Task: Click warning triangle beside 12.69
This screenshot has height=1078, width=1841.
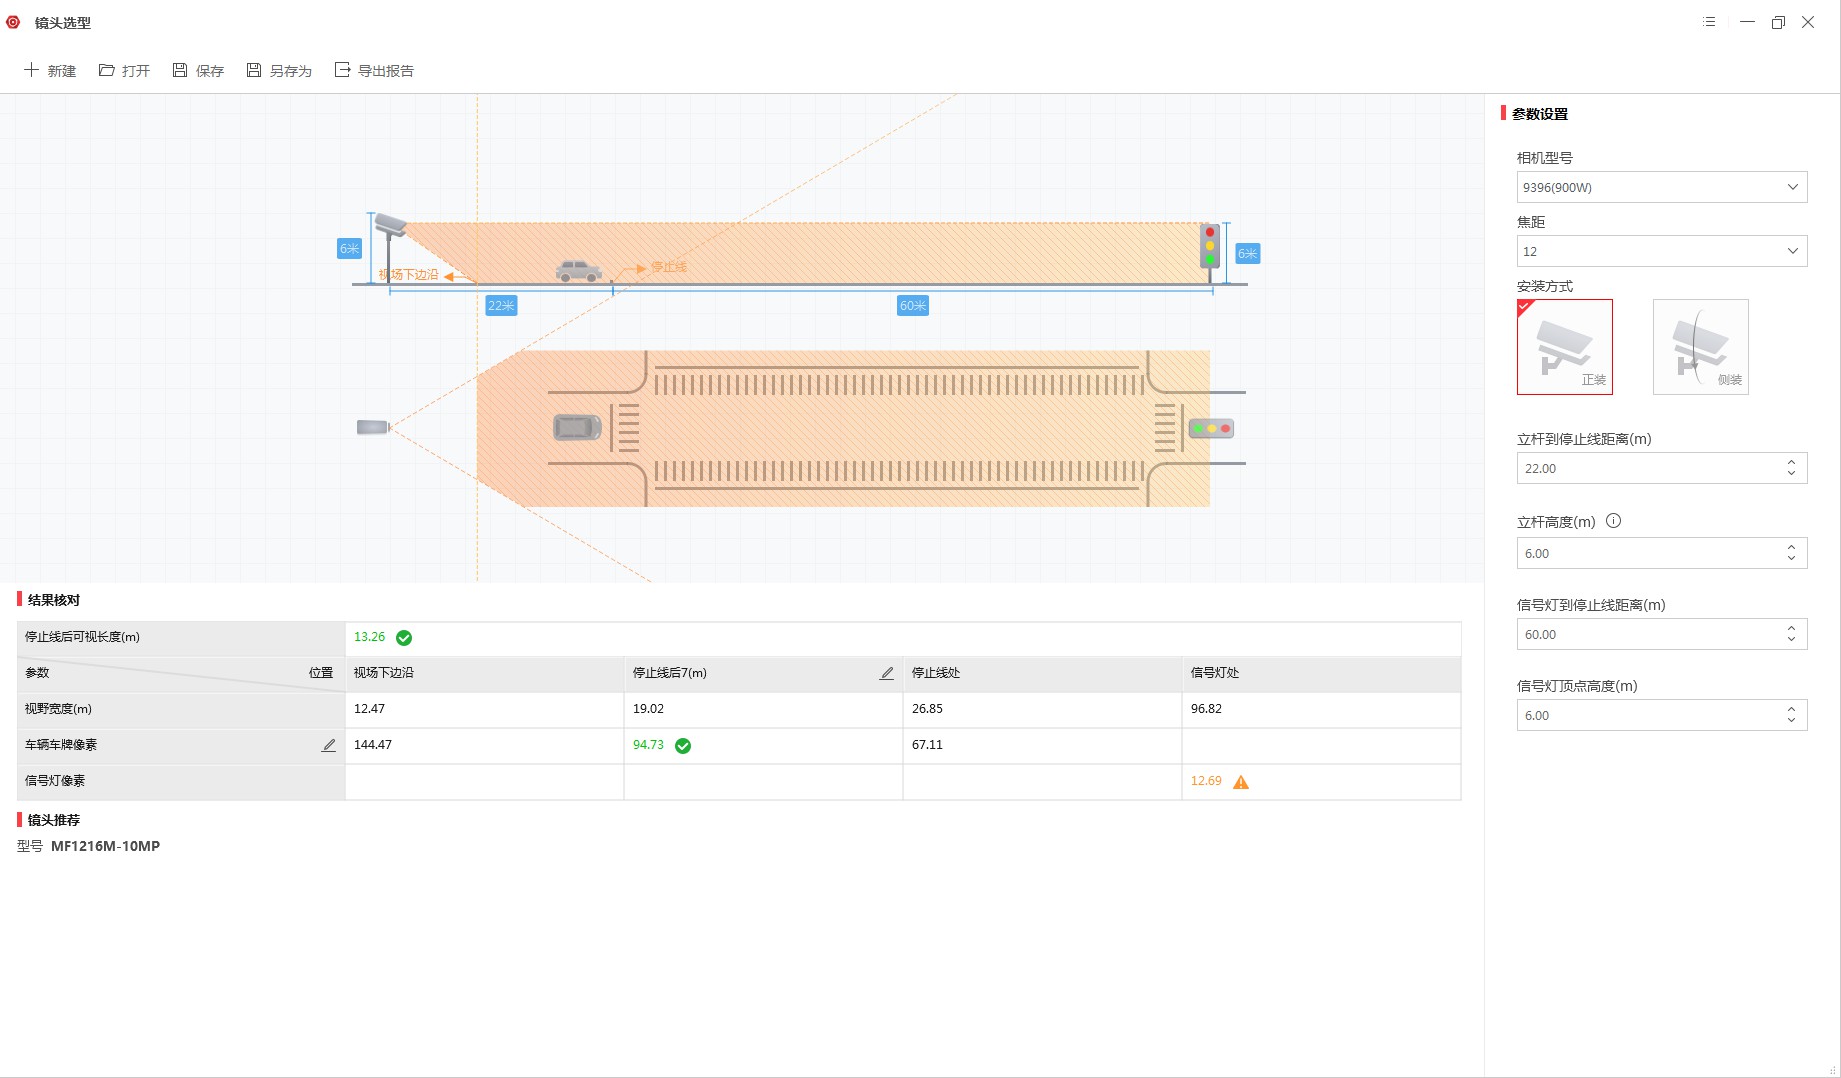Action: [x=1241, y=782]
